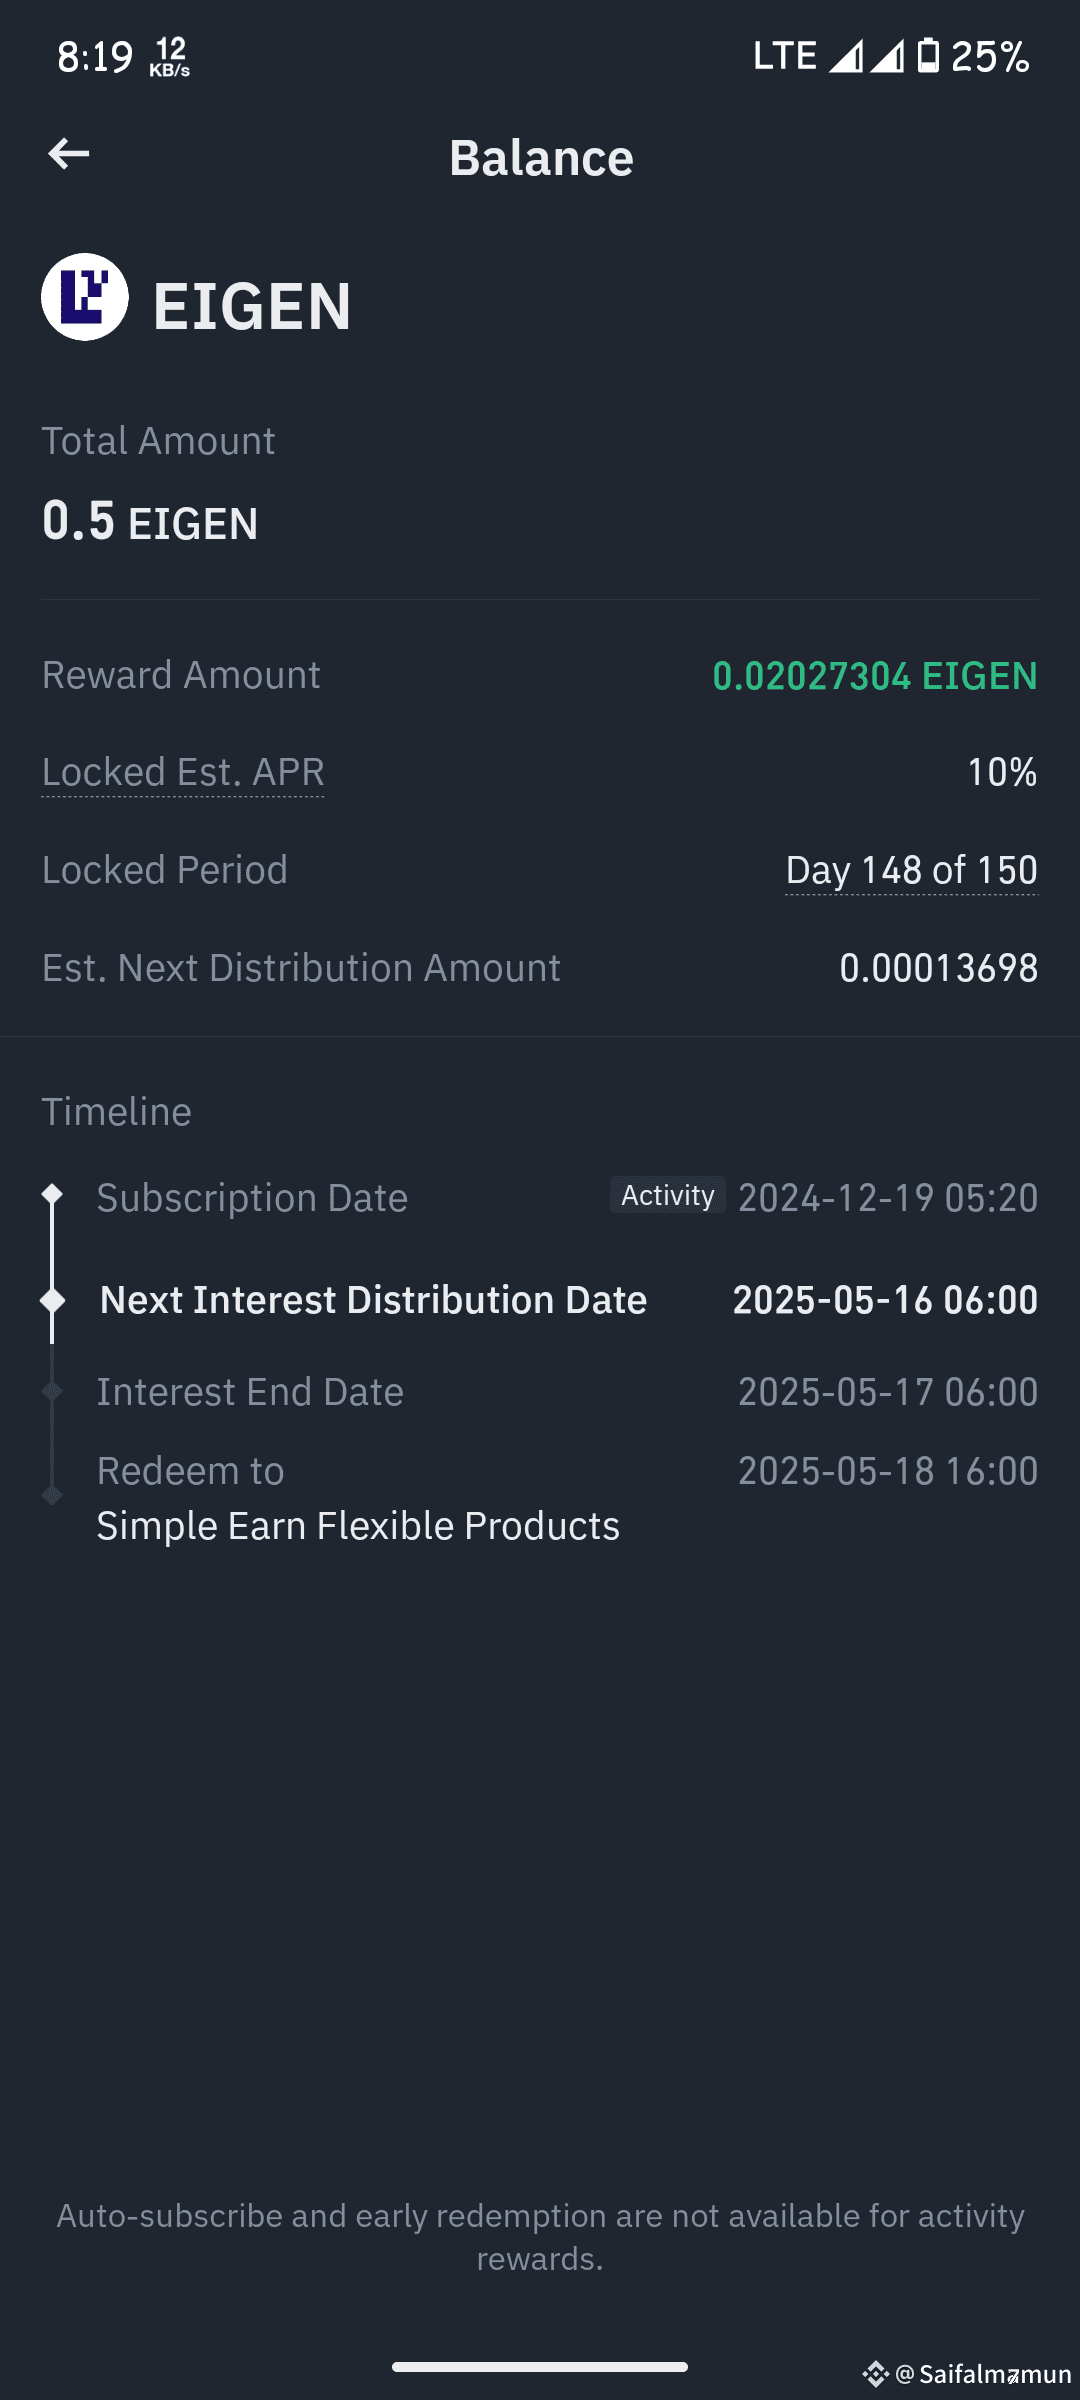The height and width of the screenshot is (2400, 1080).
Task: Tap the Balance page title
Action: [x=541, y=157]
